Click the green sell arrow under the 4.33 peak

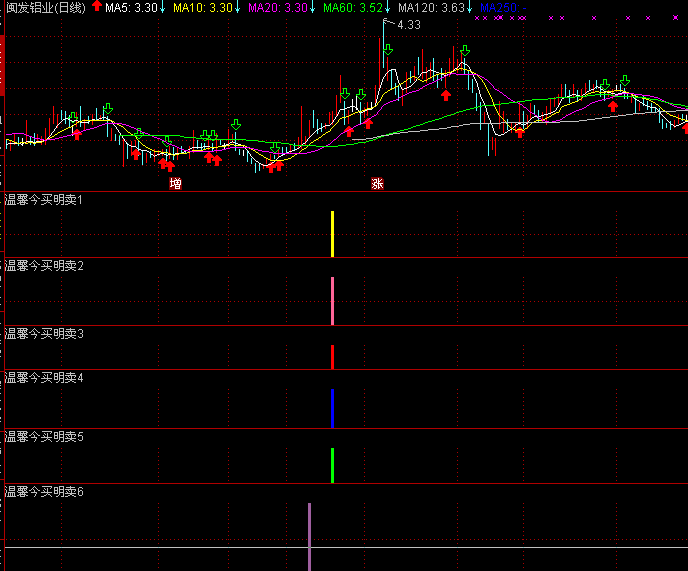click(x=388, y=50)
